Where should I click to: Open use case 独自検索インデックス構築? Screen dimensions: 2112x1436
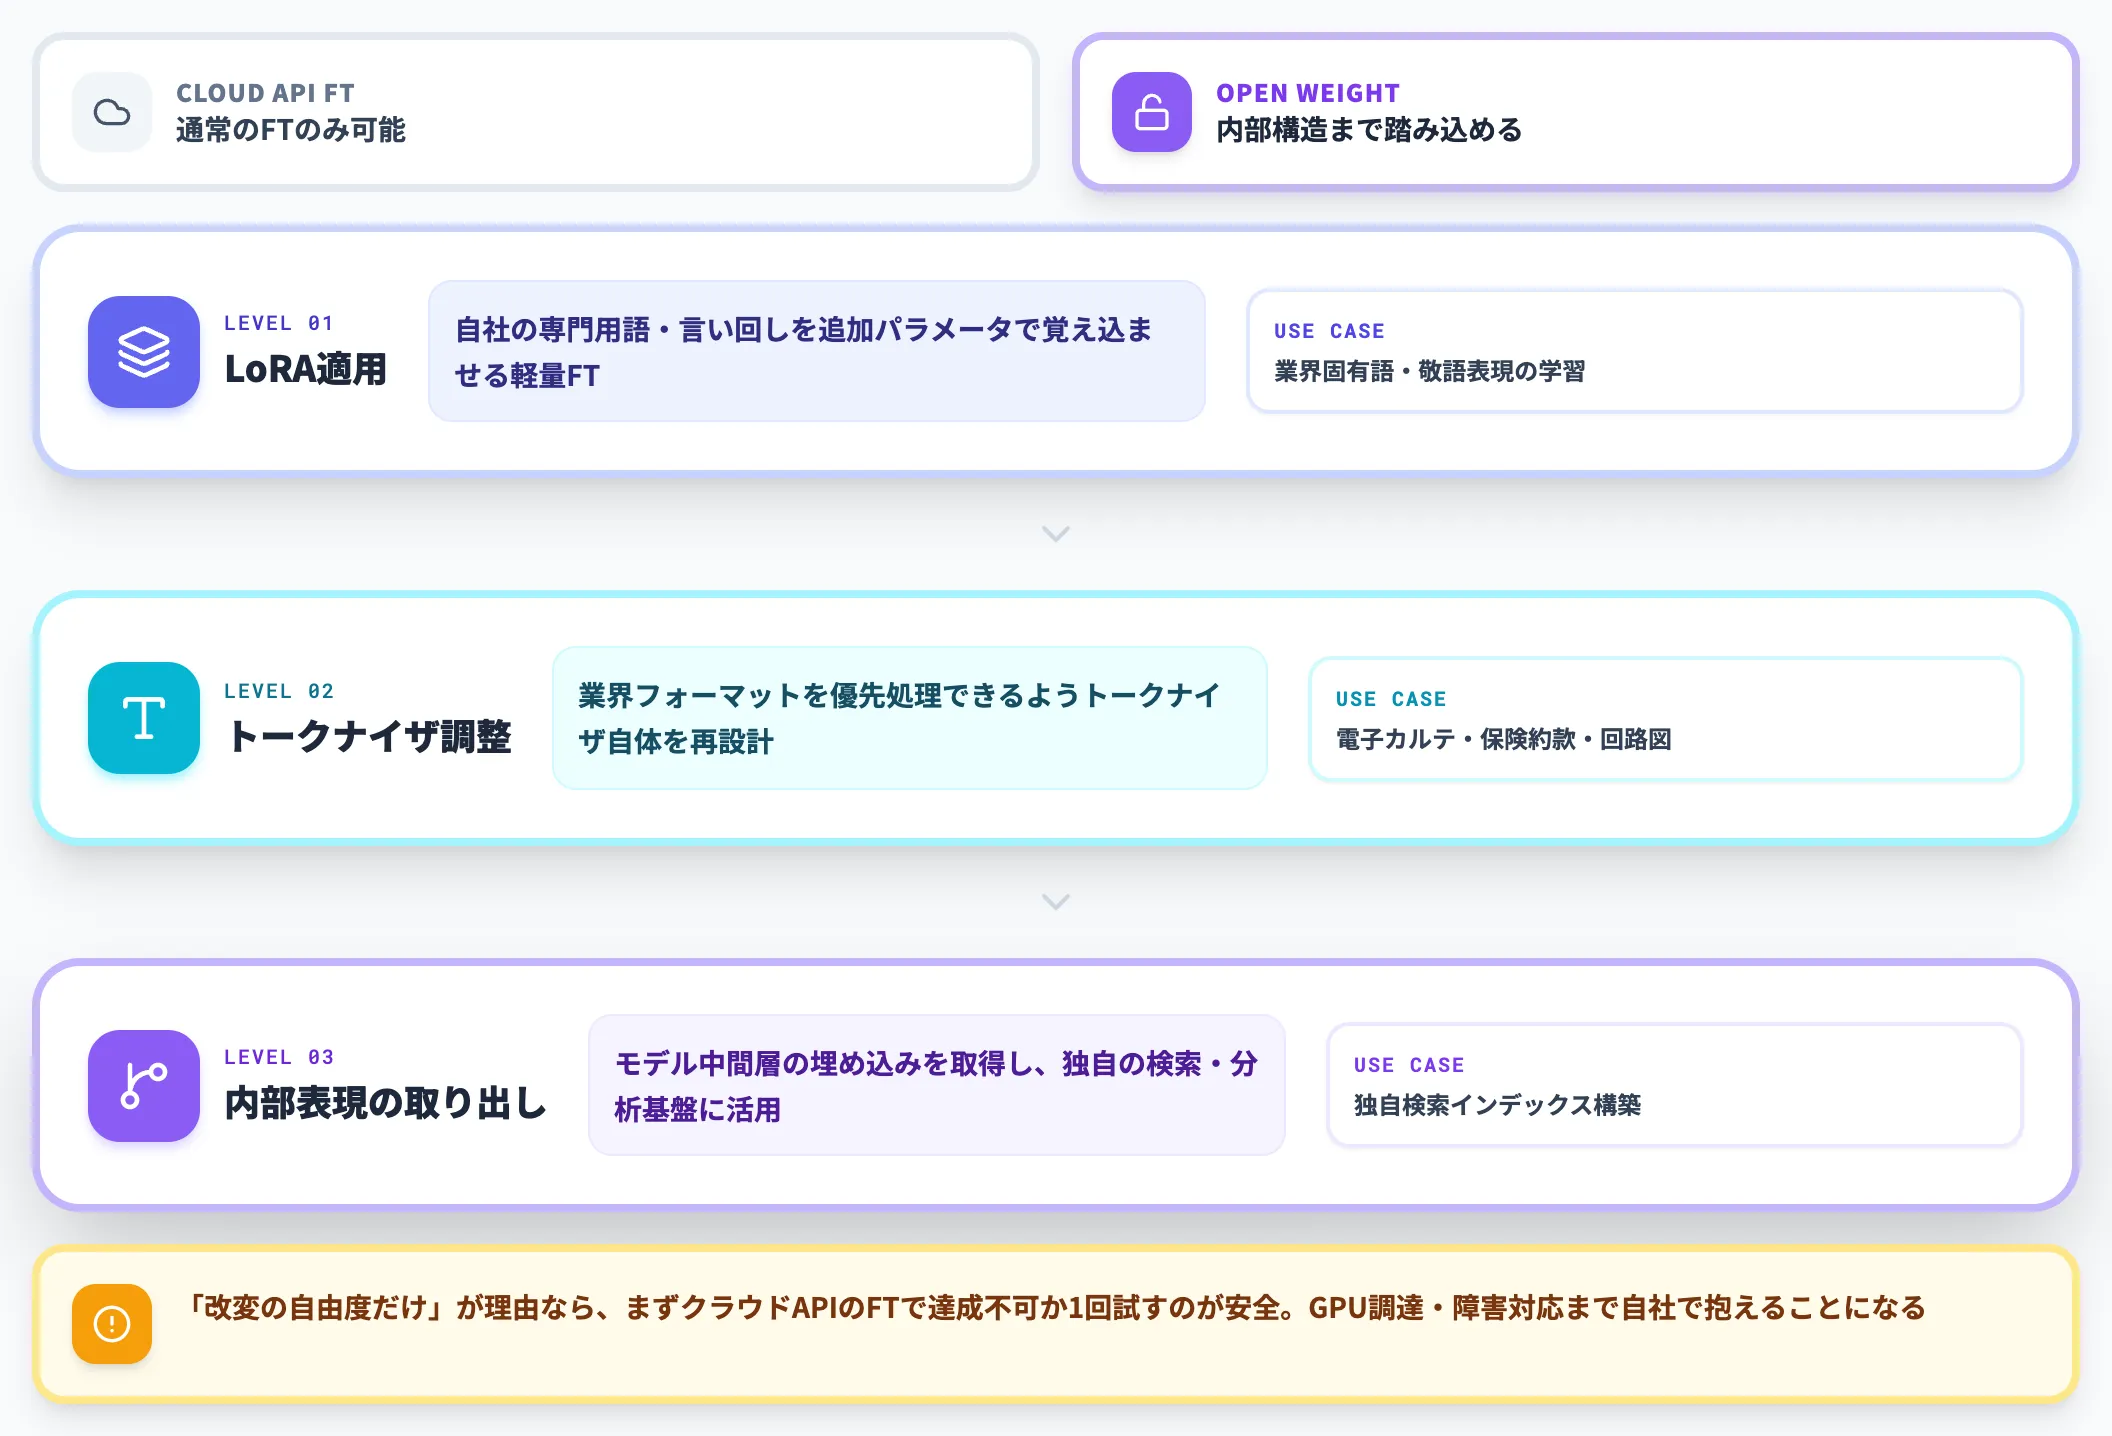[1675, 1085]
